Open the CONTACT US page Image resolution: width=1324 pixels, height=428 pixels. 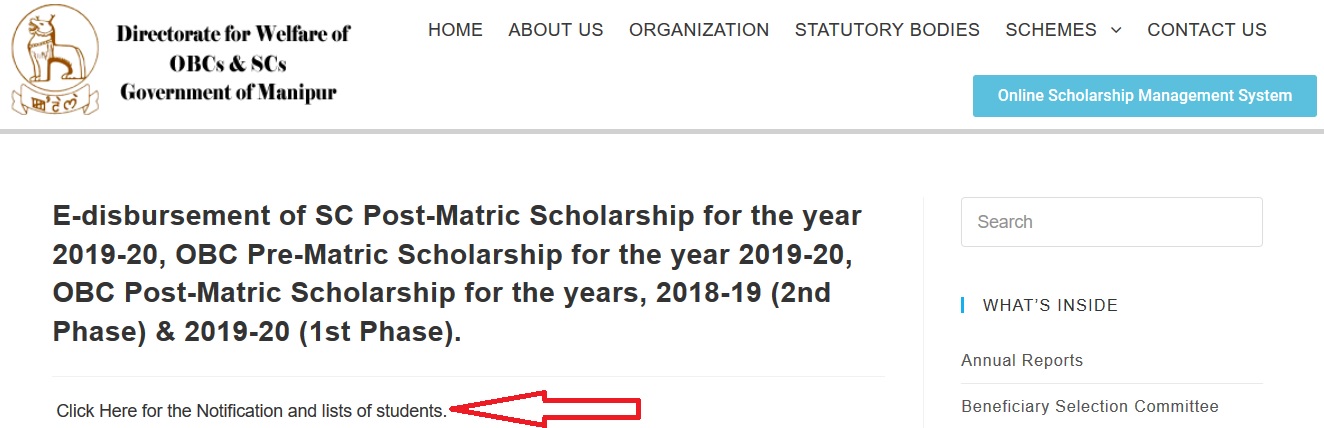coord(1207,30)
